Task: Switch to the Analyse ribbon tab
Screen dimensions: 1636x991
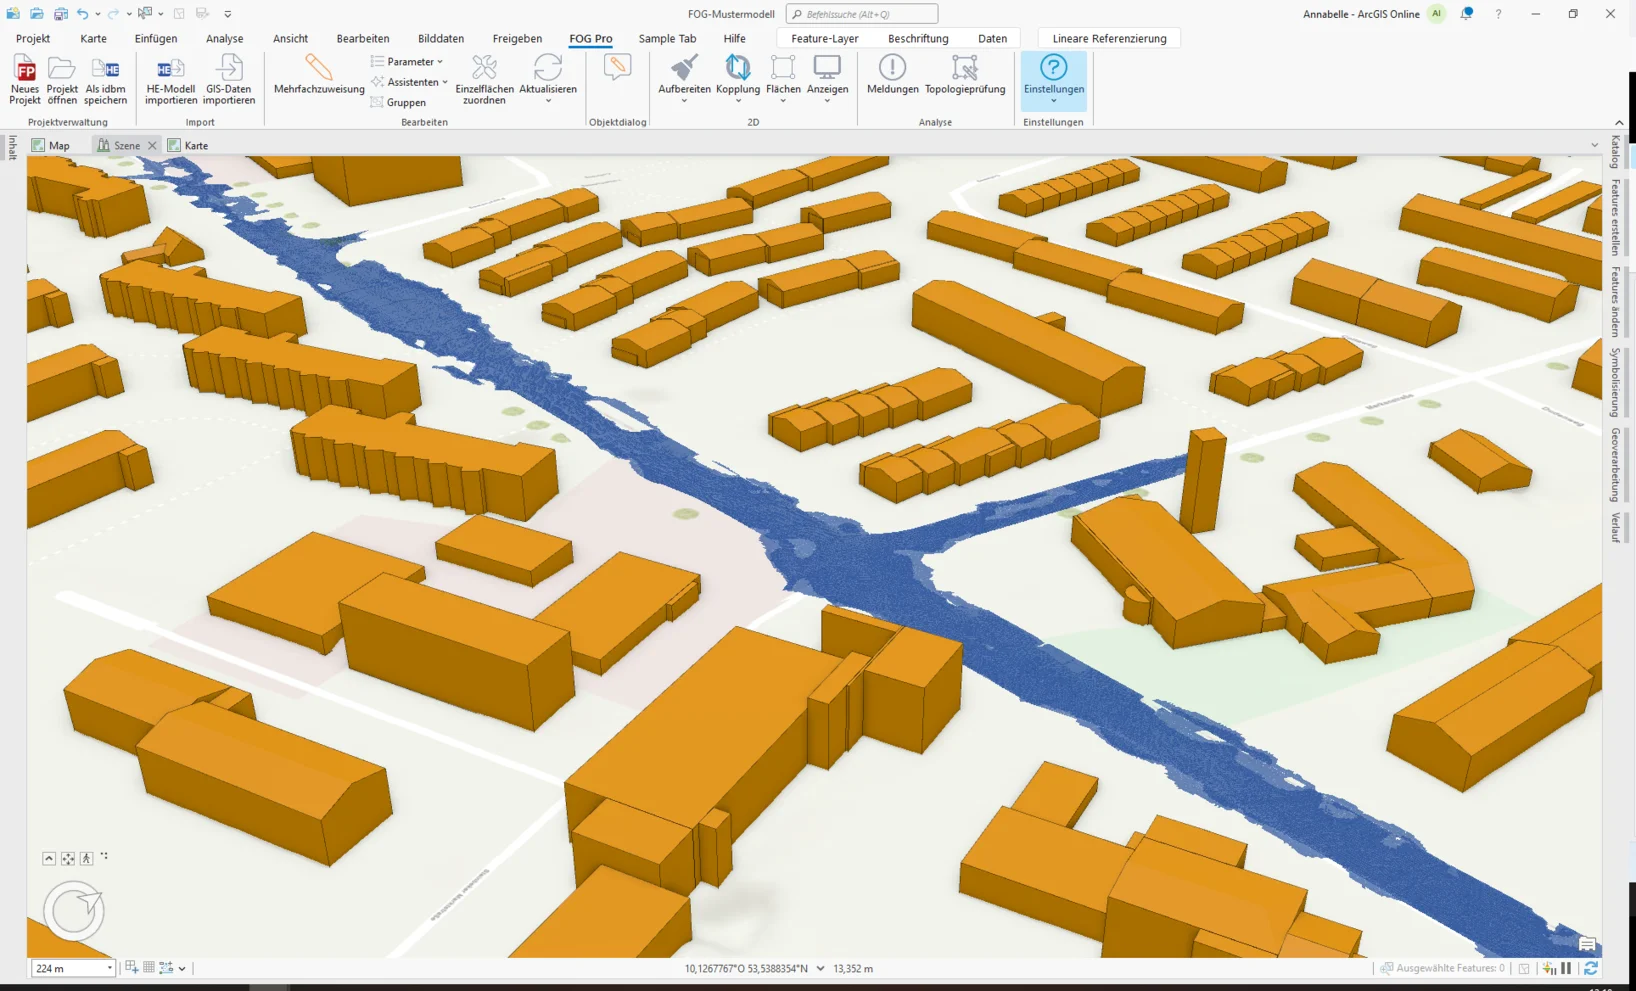Action: point(224,38)
